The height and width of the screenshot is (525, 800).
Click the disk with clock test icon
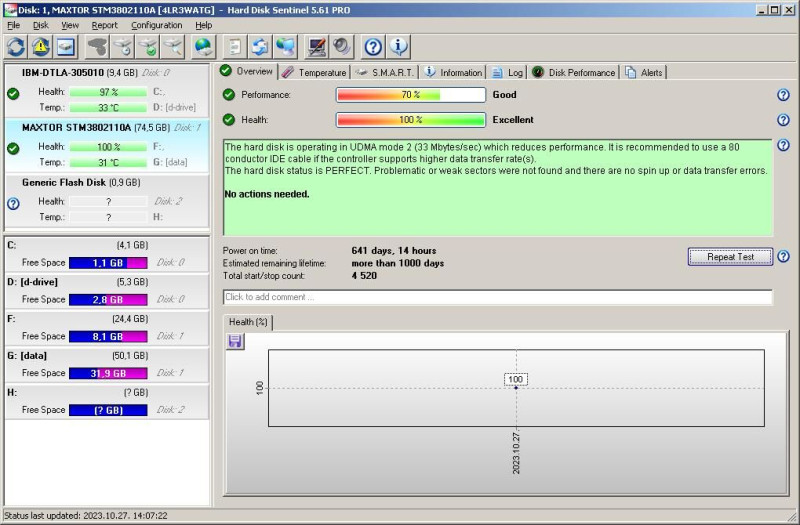click(123, 47)
